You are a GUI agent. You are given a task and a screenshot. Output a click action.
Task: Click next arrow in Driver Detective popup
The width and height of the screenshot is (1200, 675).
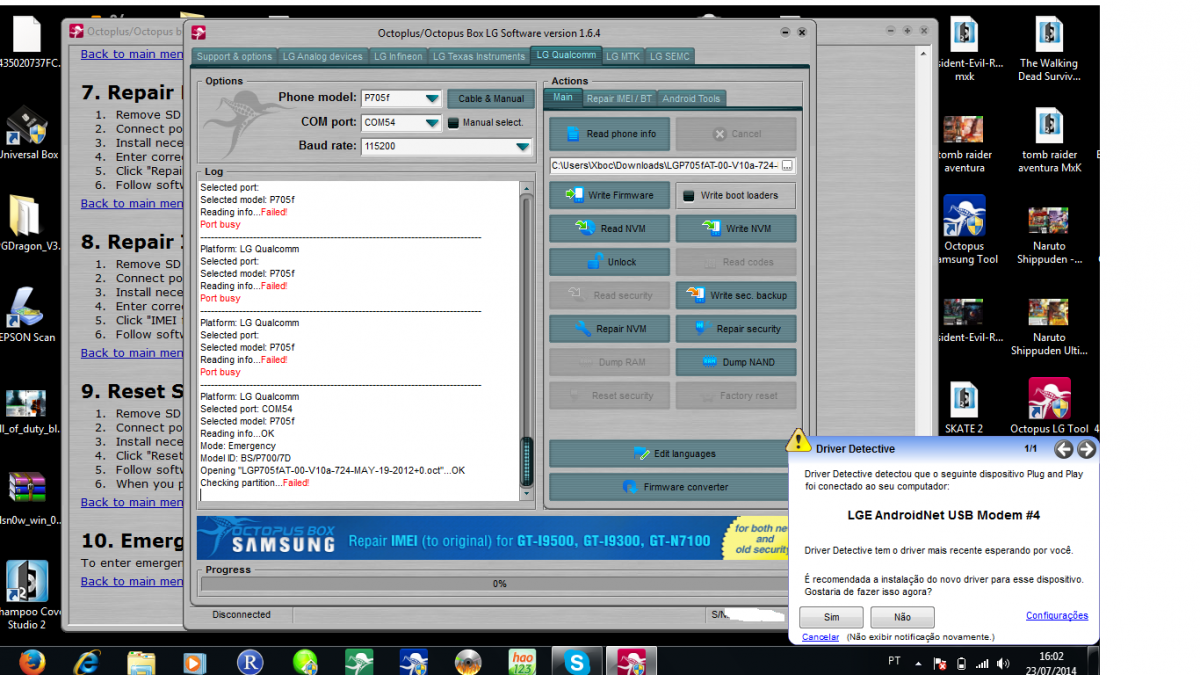pyautogui.click(x=1086, y=450)
